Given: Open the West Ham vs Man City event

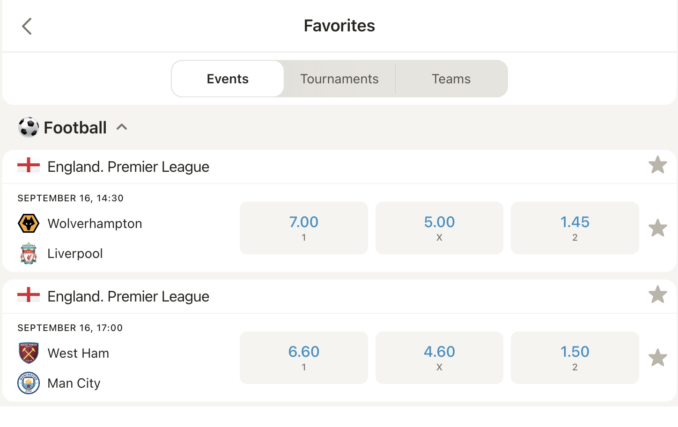Looking at the screenshot, I should (120, 367).
